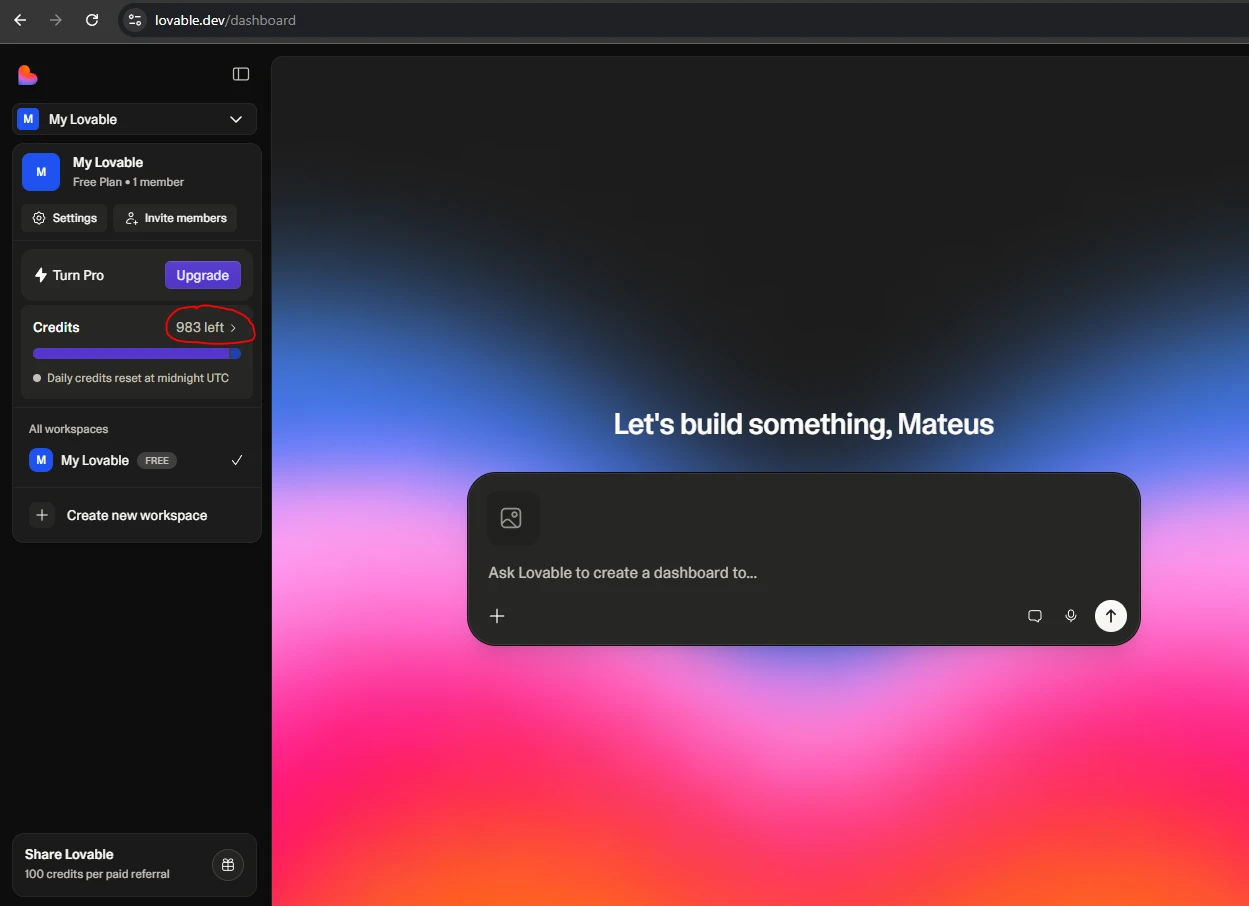Click Invite members button
Image resolution: width=1249 pixels, height=906 pixels.
tap(175, 218)
